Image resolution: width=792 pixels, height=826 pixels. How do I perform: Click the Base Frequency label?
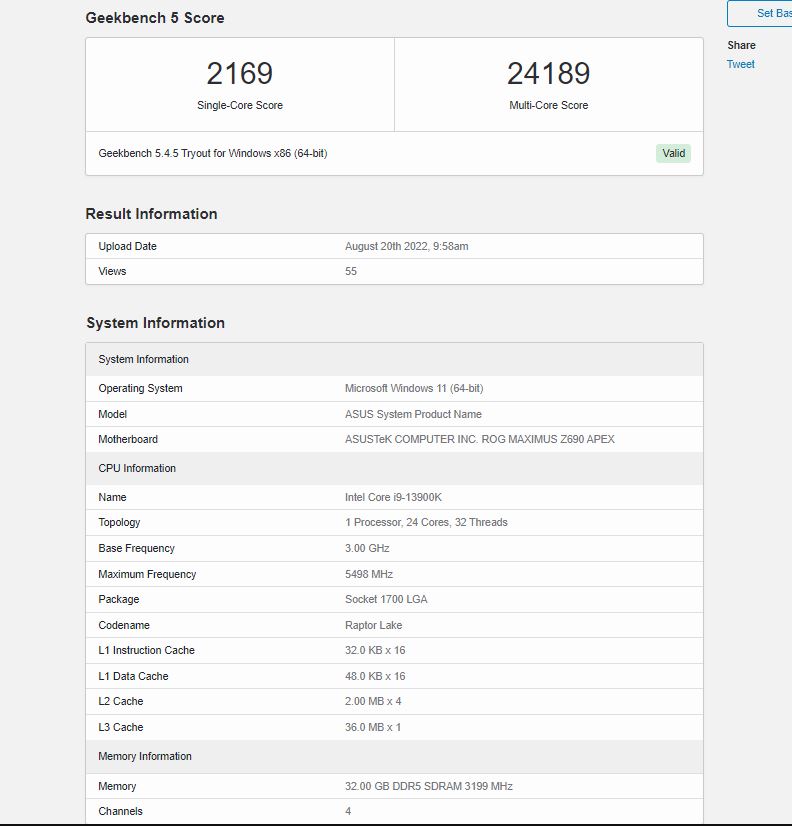[136, 548]
